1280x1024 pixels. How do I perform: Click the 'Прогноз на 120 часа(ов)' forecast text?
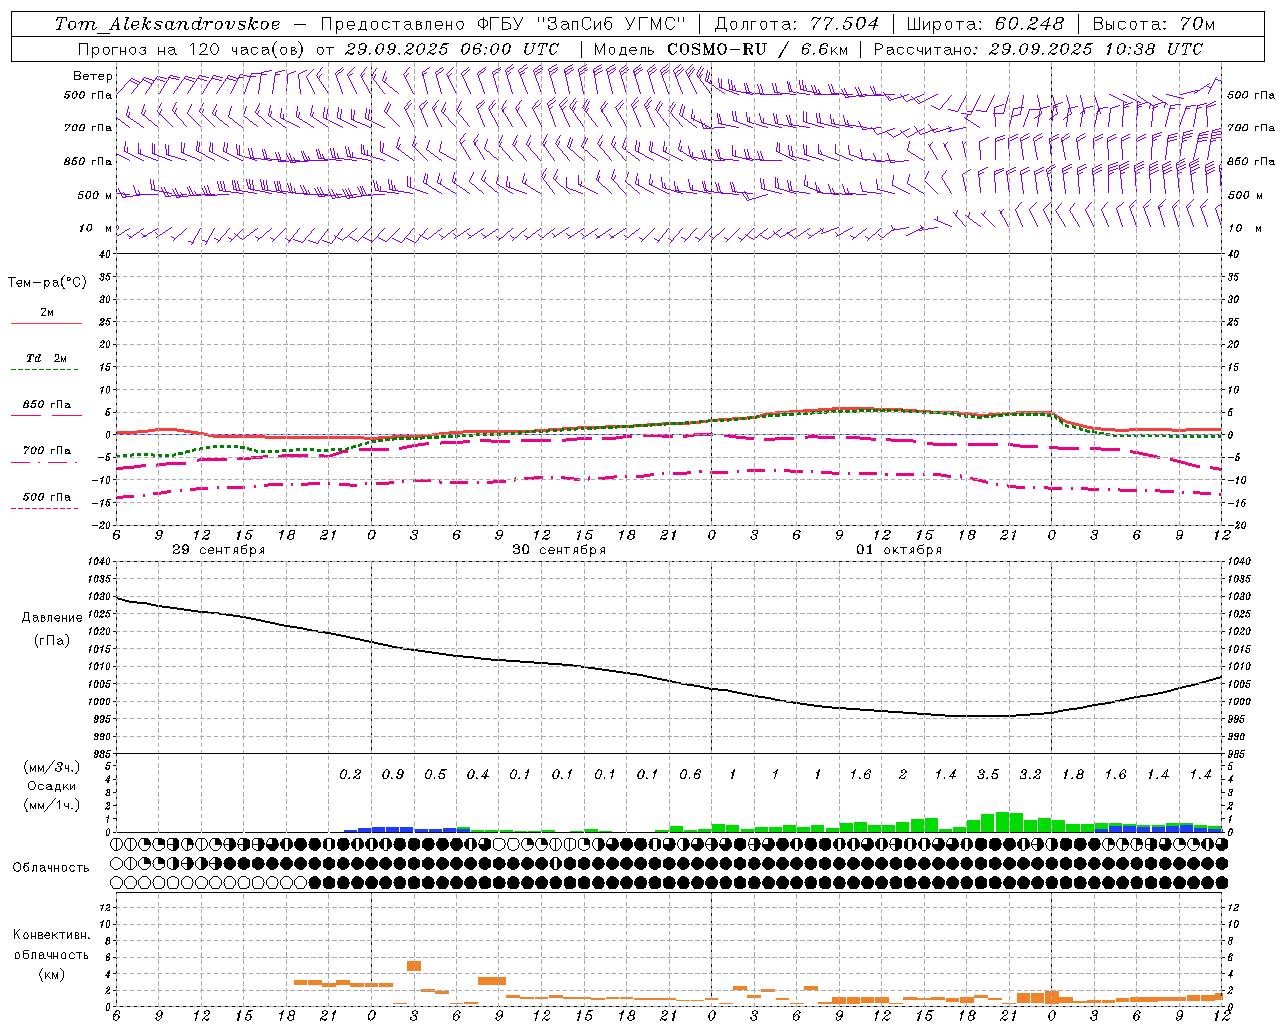(192, 49)
